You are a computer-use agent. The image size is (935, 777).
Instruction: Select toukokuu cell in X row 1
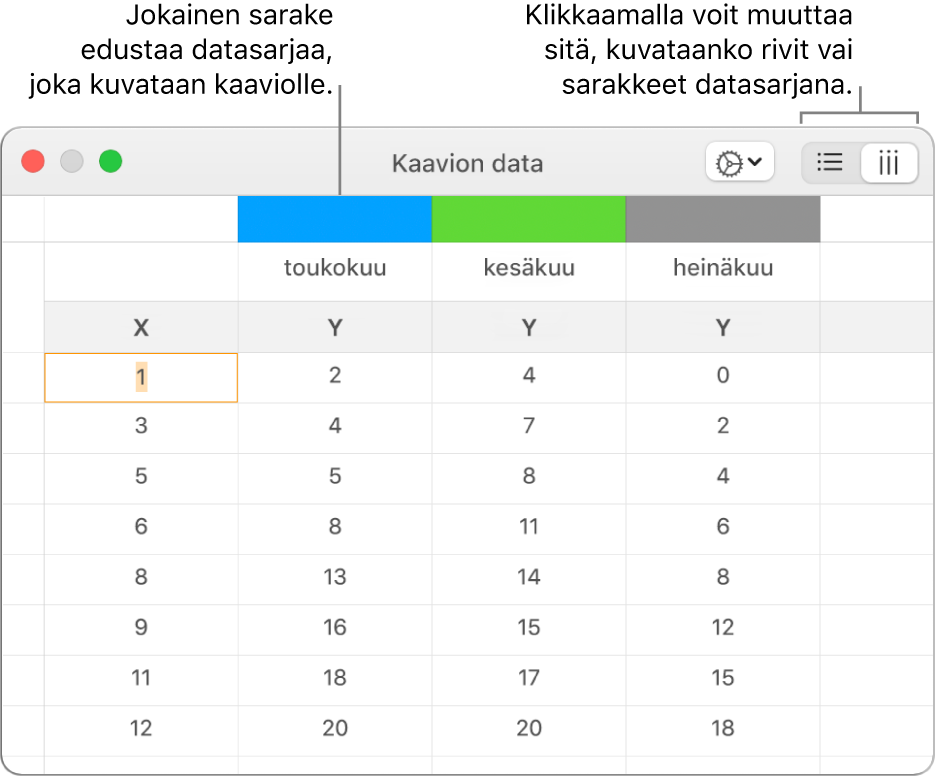[335, 377]
